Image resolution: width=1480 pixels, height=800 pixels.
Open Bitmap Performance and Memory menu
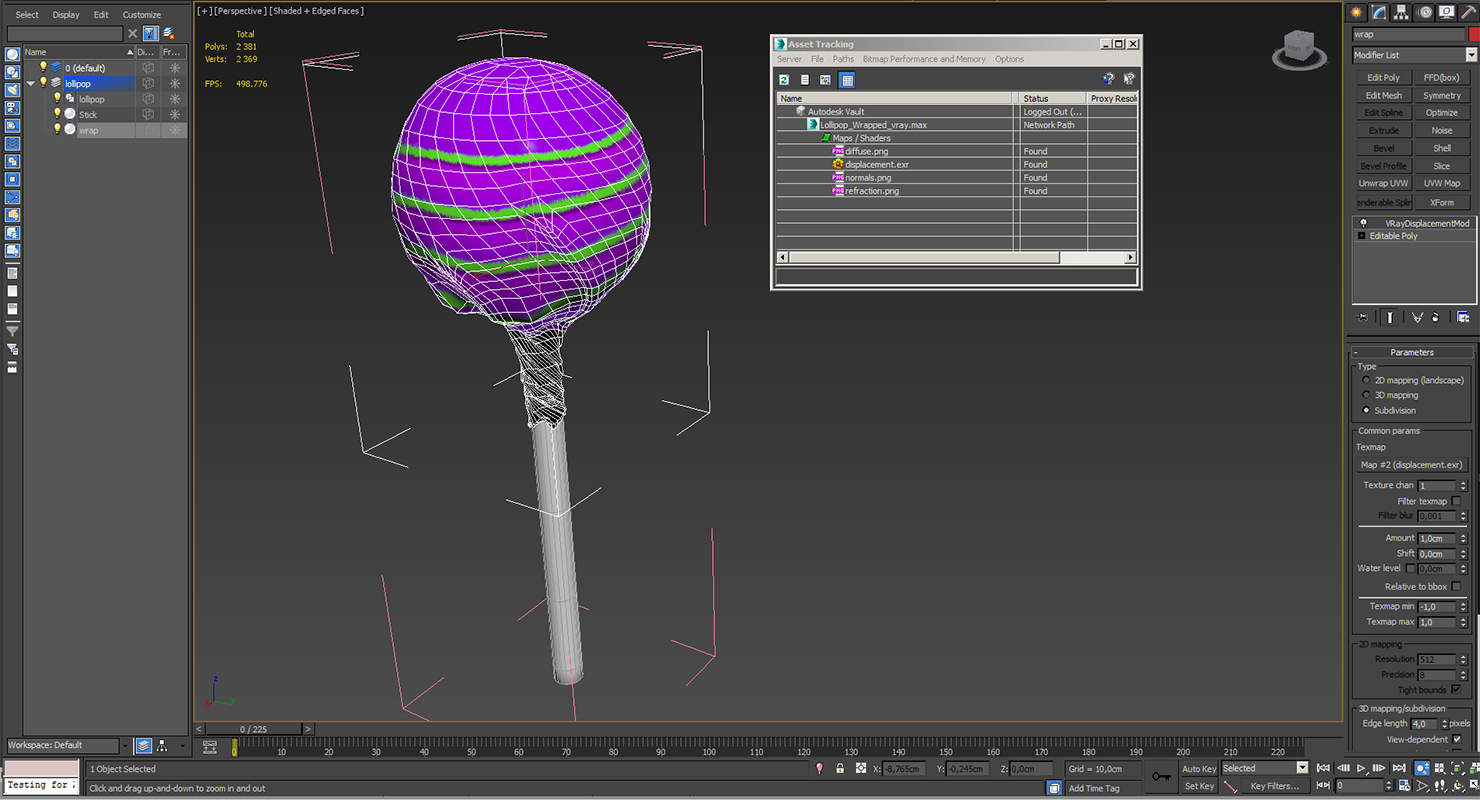click(924, 59)
